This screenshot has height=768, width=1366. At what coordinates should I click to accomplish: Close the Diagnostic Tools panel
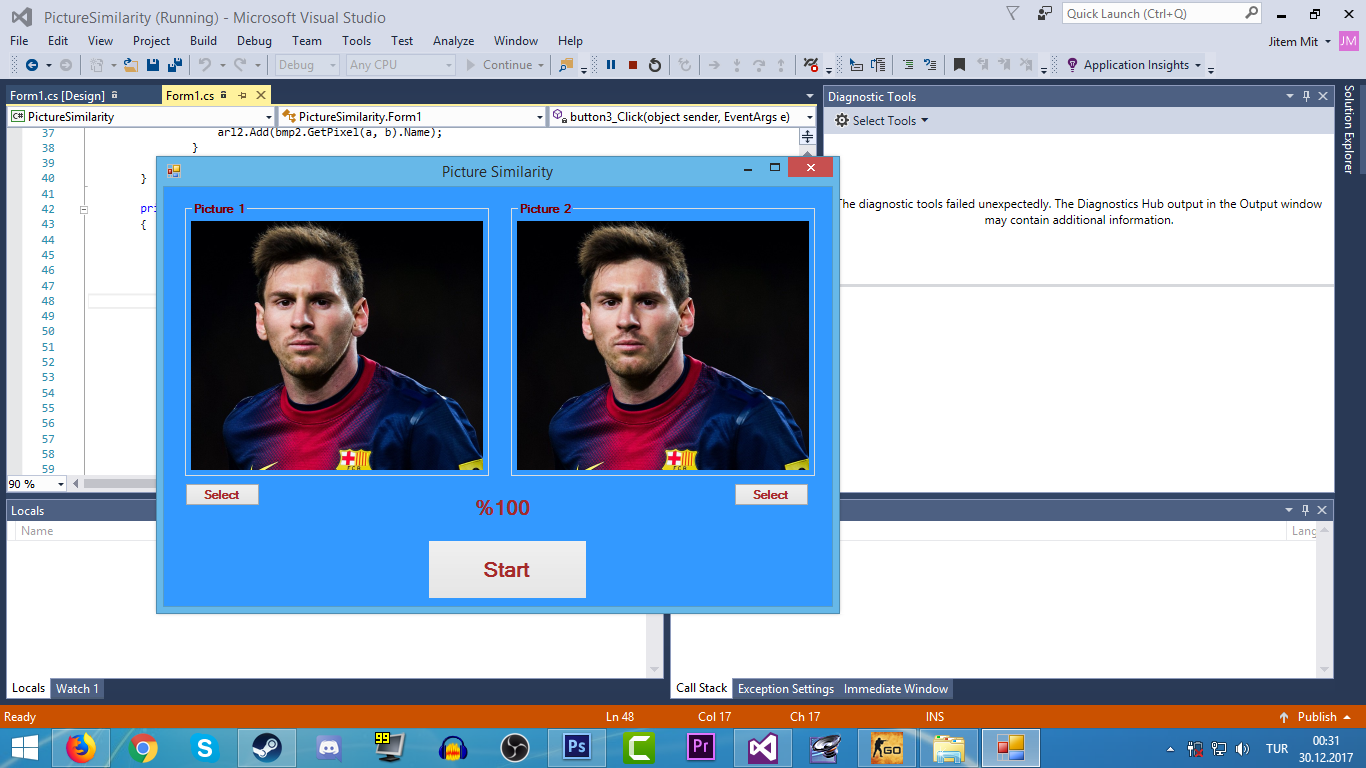point(1323,97)
